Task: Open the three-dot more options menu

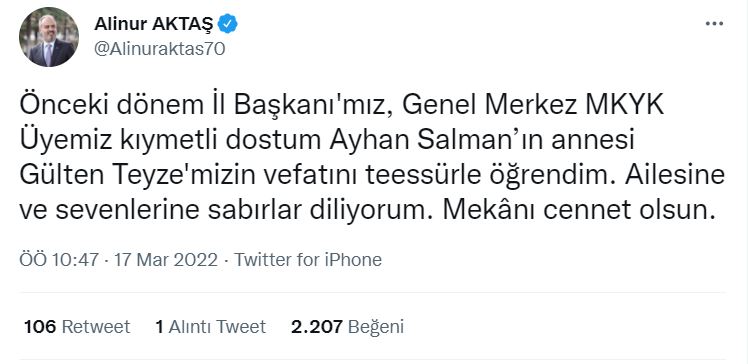Action: [x=714, y=24]
